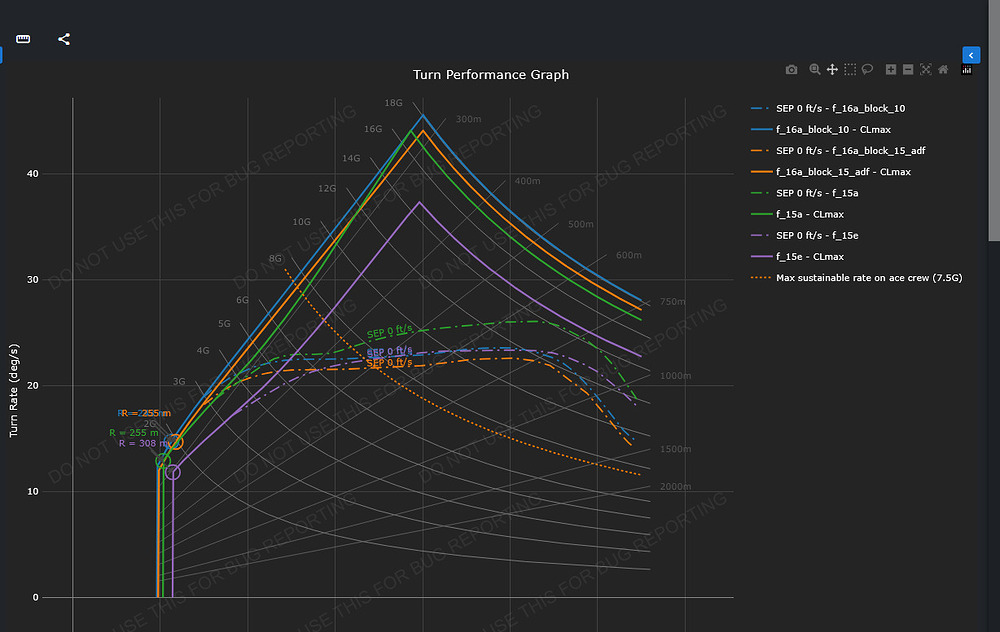Reset axes with the home icon
The image size is (1000, 632).
pos(943,70)
